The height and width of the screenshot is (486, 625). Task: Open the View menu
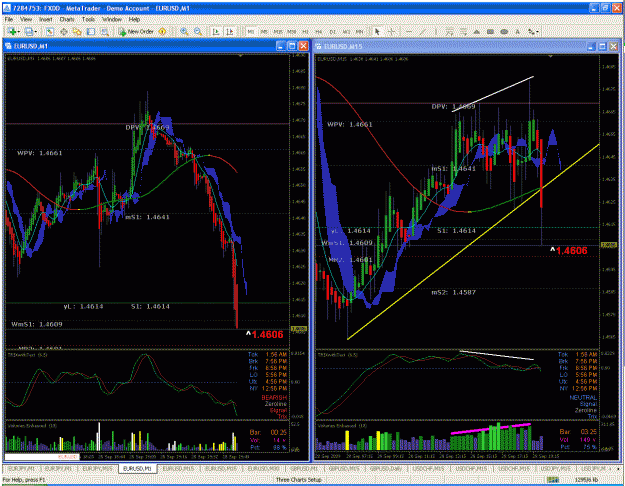pyautogui.click(x=26, y=19)
